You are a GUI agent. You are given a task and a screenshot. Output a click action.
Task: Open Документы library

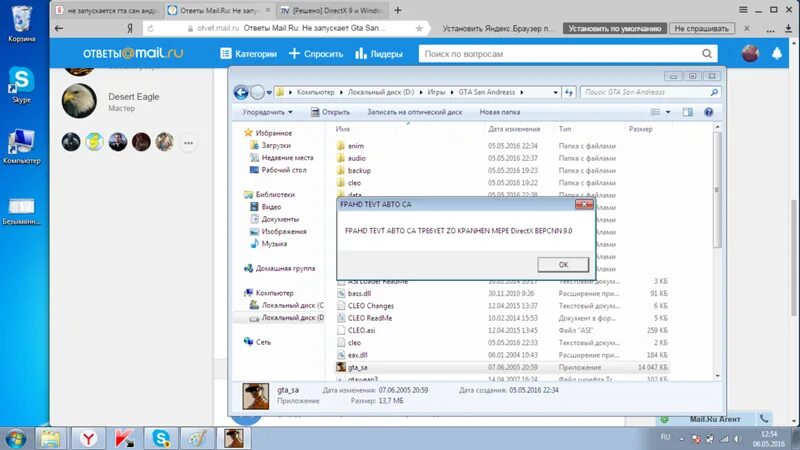[280, 219]
